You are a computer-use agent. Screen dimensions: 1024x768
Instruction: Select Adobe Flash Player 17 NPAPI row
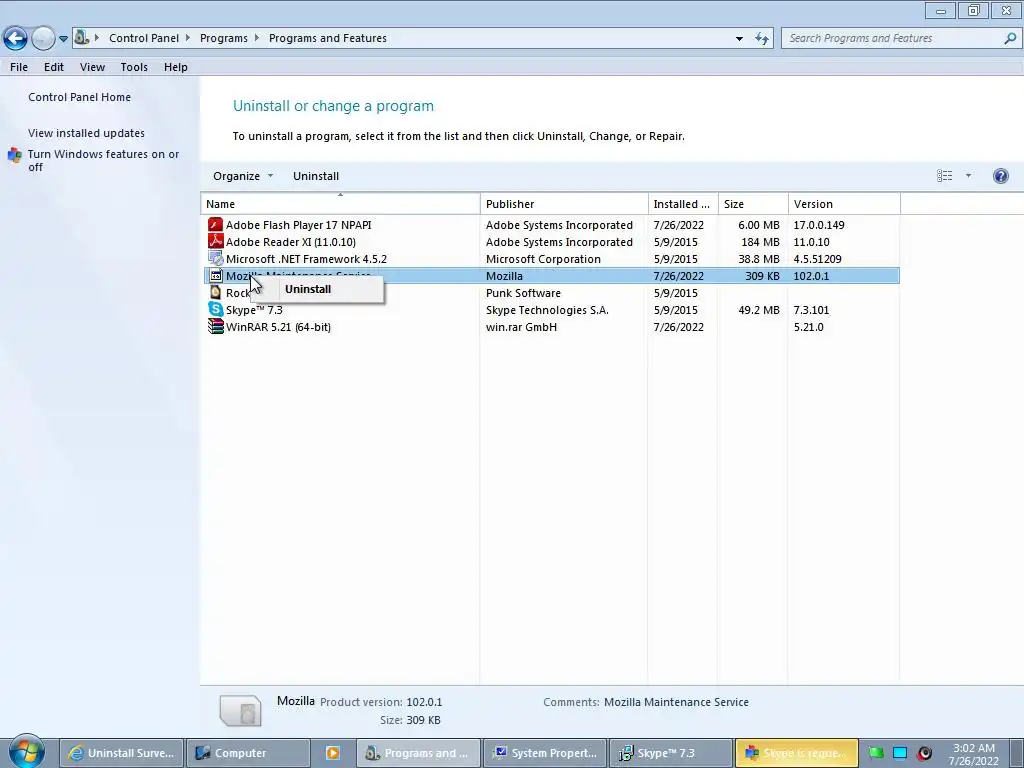click(552, 225)
